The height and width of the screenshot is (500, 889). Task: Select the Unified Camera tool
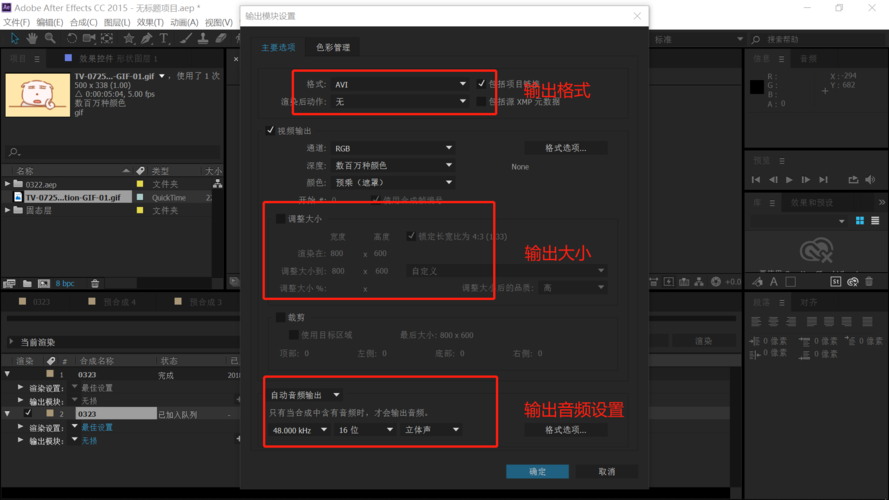point(89,39)
